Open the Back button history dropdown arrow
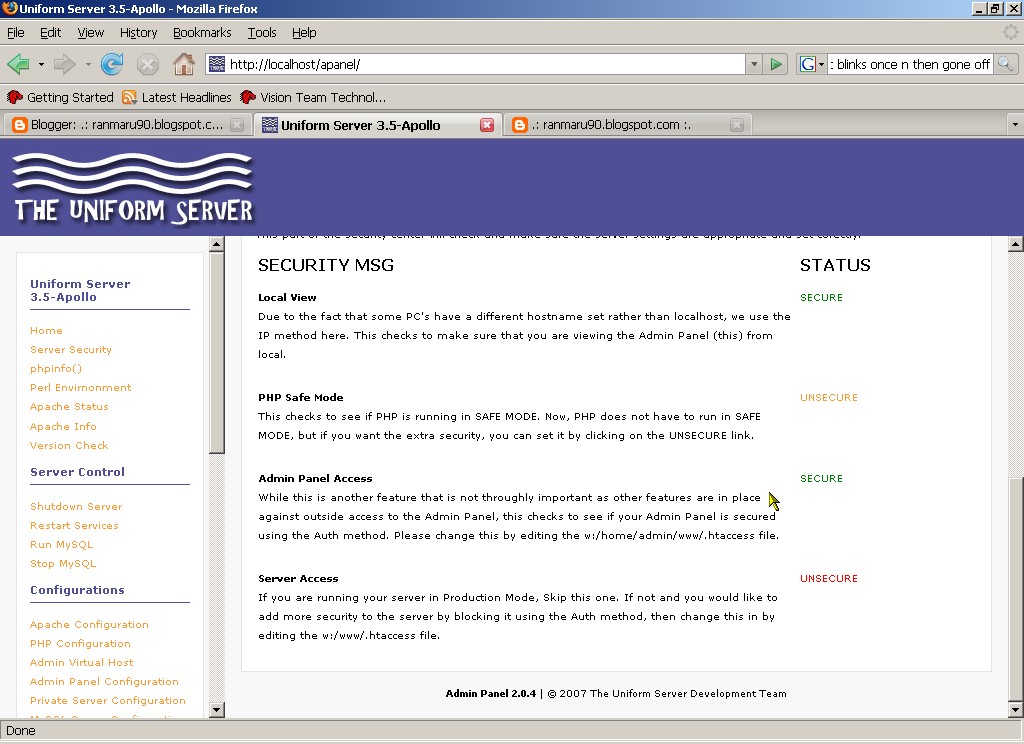1024x744 pixels. tap(41, 65)
